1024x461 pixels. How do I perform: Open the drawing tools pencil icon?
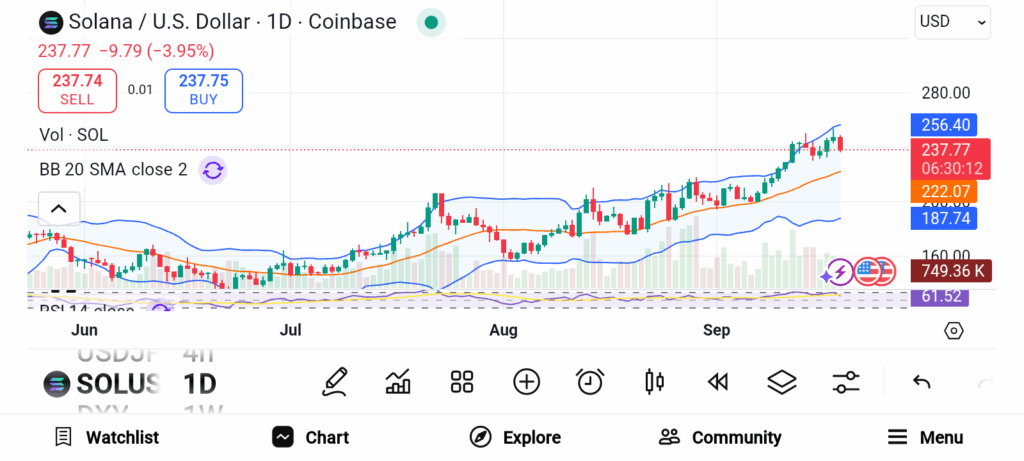[335, 381]
